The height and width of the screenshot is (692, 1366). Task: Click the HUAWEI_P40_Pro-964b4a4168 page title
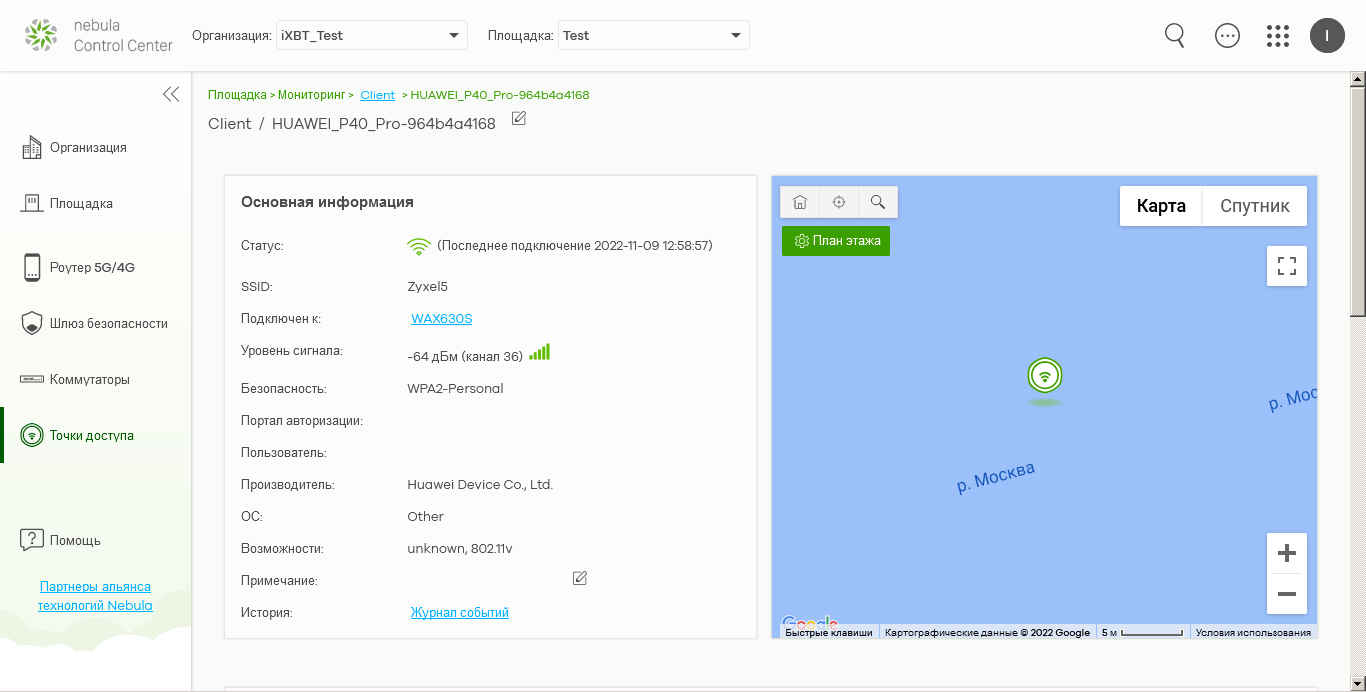point(384,124)
